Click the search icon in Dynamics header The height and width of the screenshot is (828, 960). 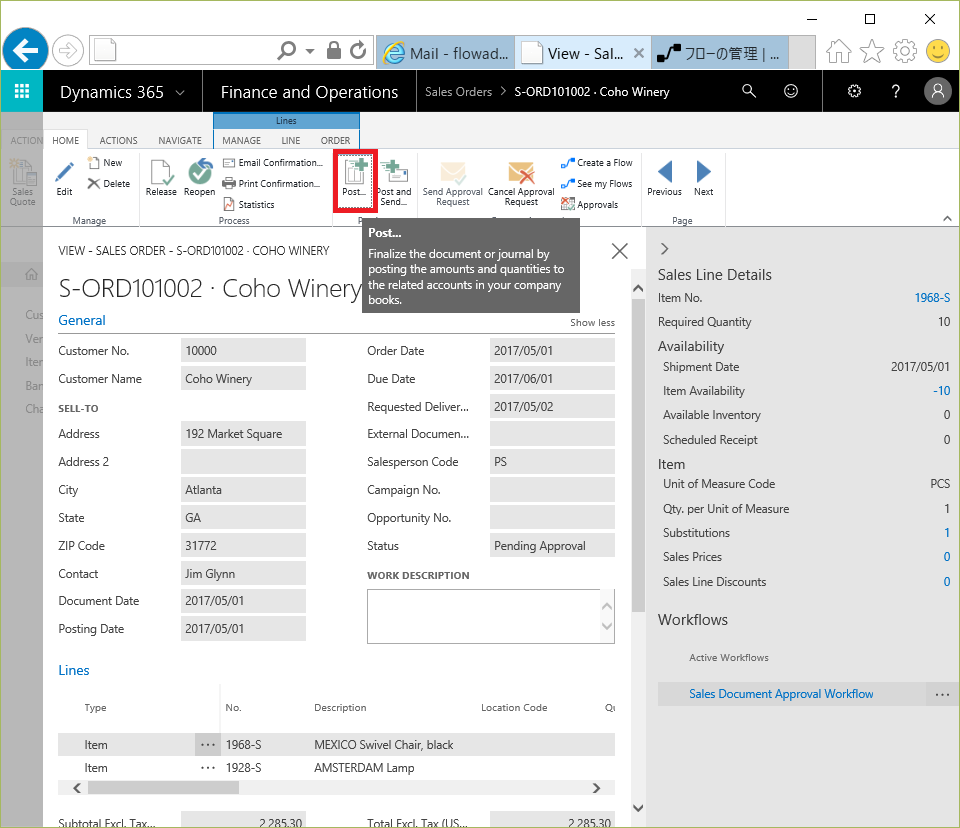point(749,91)
